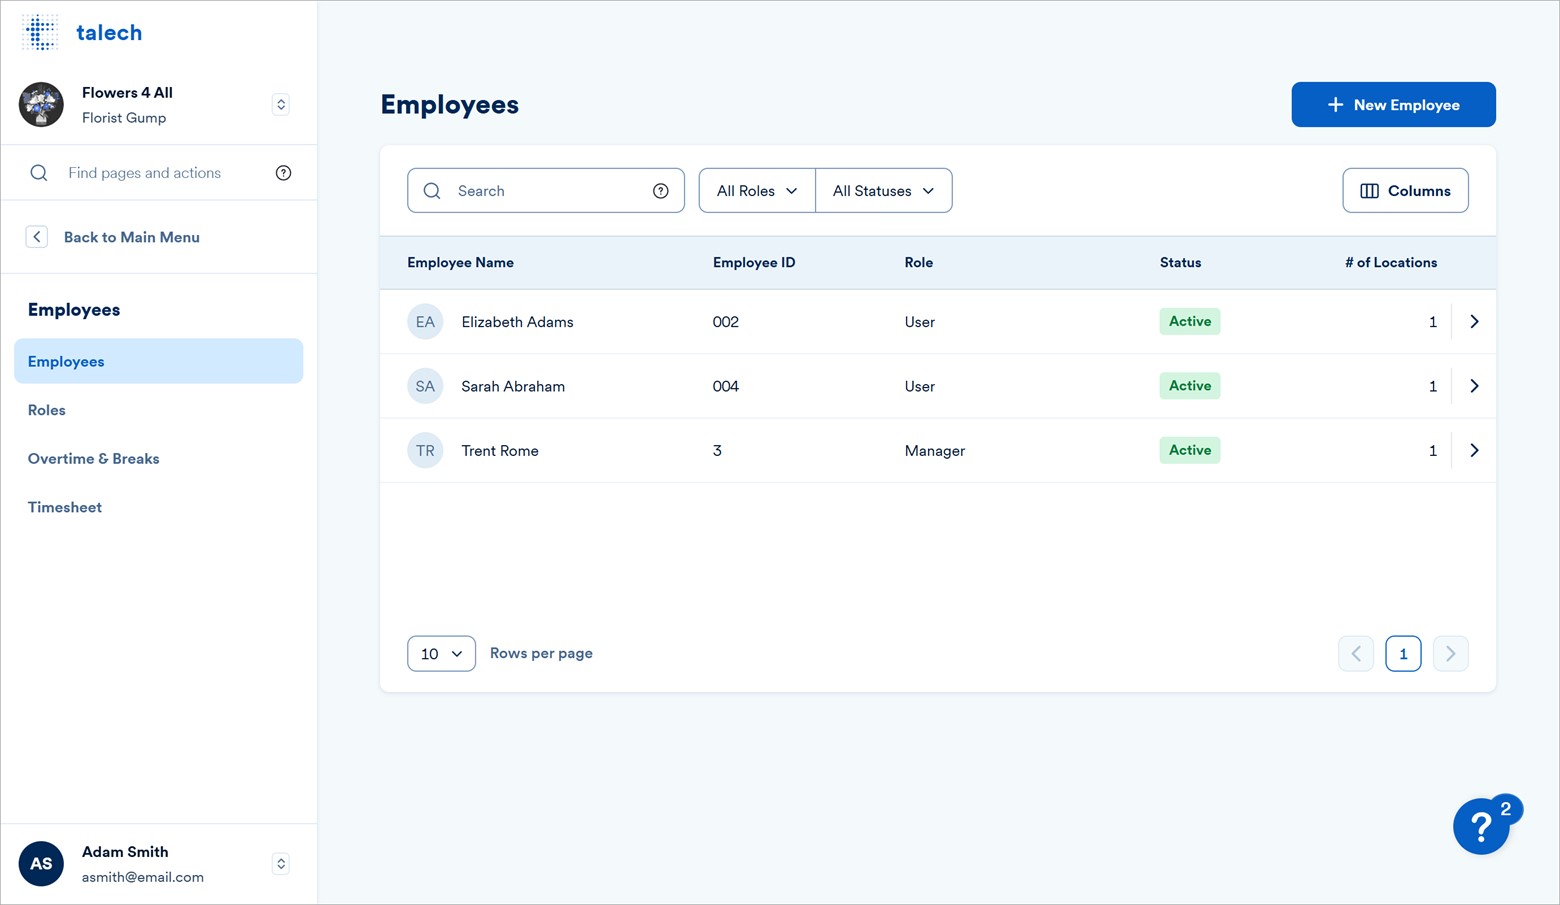The width and height of the screenshot is (1560, 905).
Task: Click the AS avatar for Adam Smith
Action: tap(41, 863)
